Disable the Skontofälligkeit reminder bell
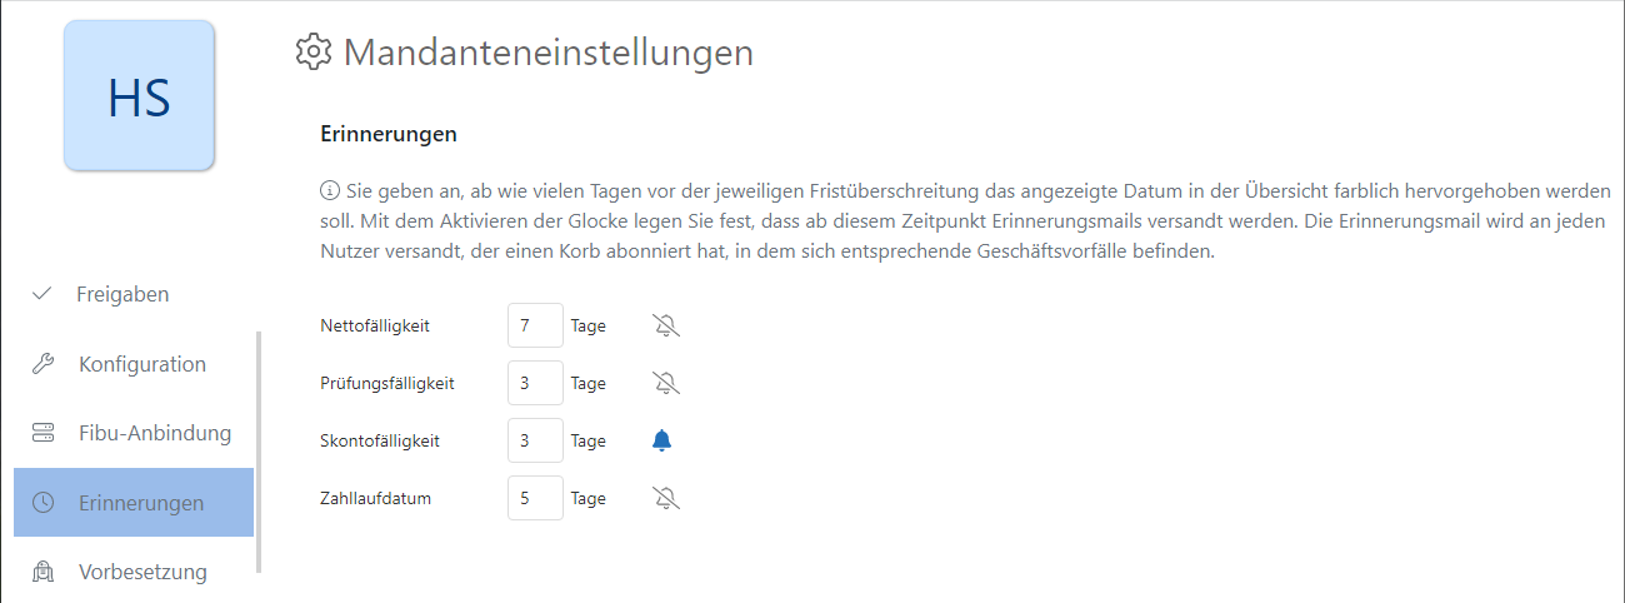This screenshot has height=603, width=1625. click(662, 441)
